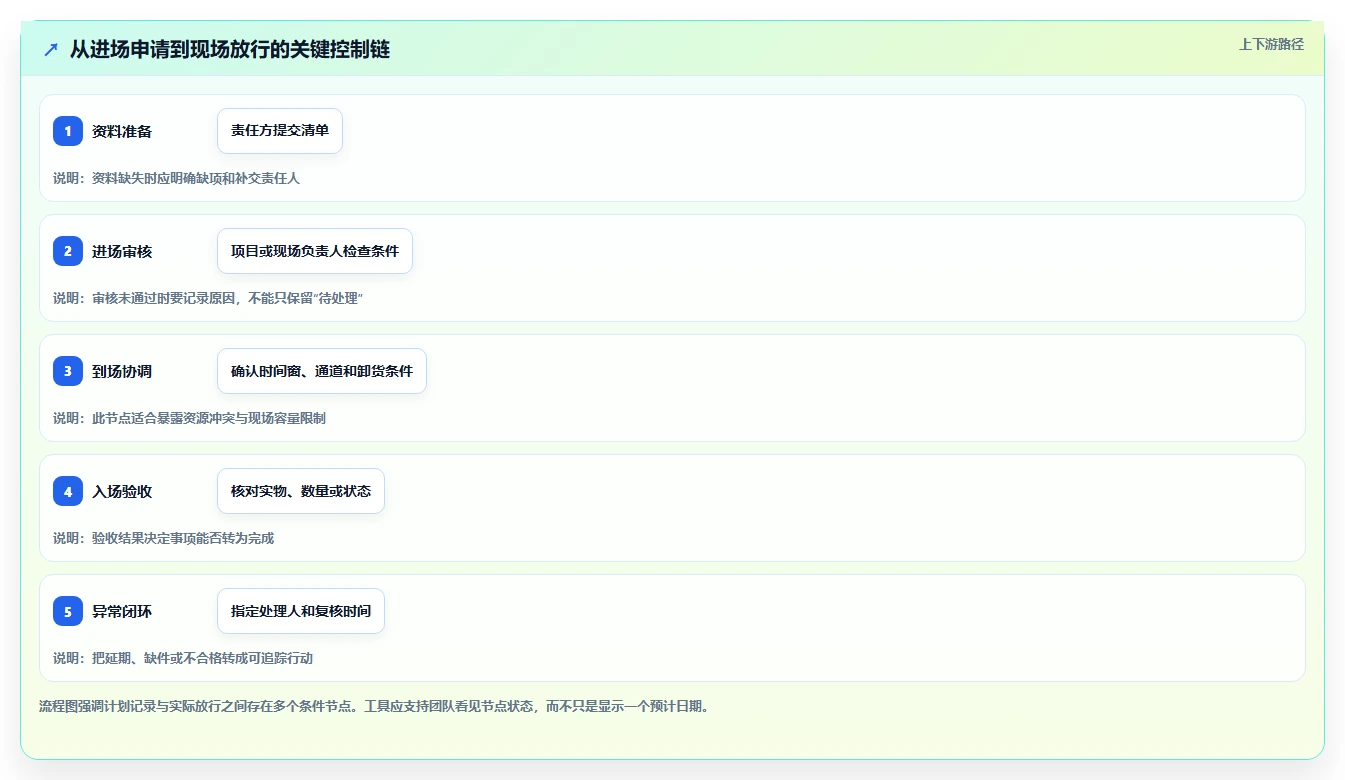Click the title 从进场申请到现场放行的关键控制链

(x=230, y=49)
